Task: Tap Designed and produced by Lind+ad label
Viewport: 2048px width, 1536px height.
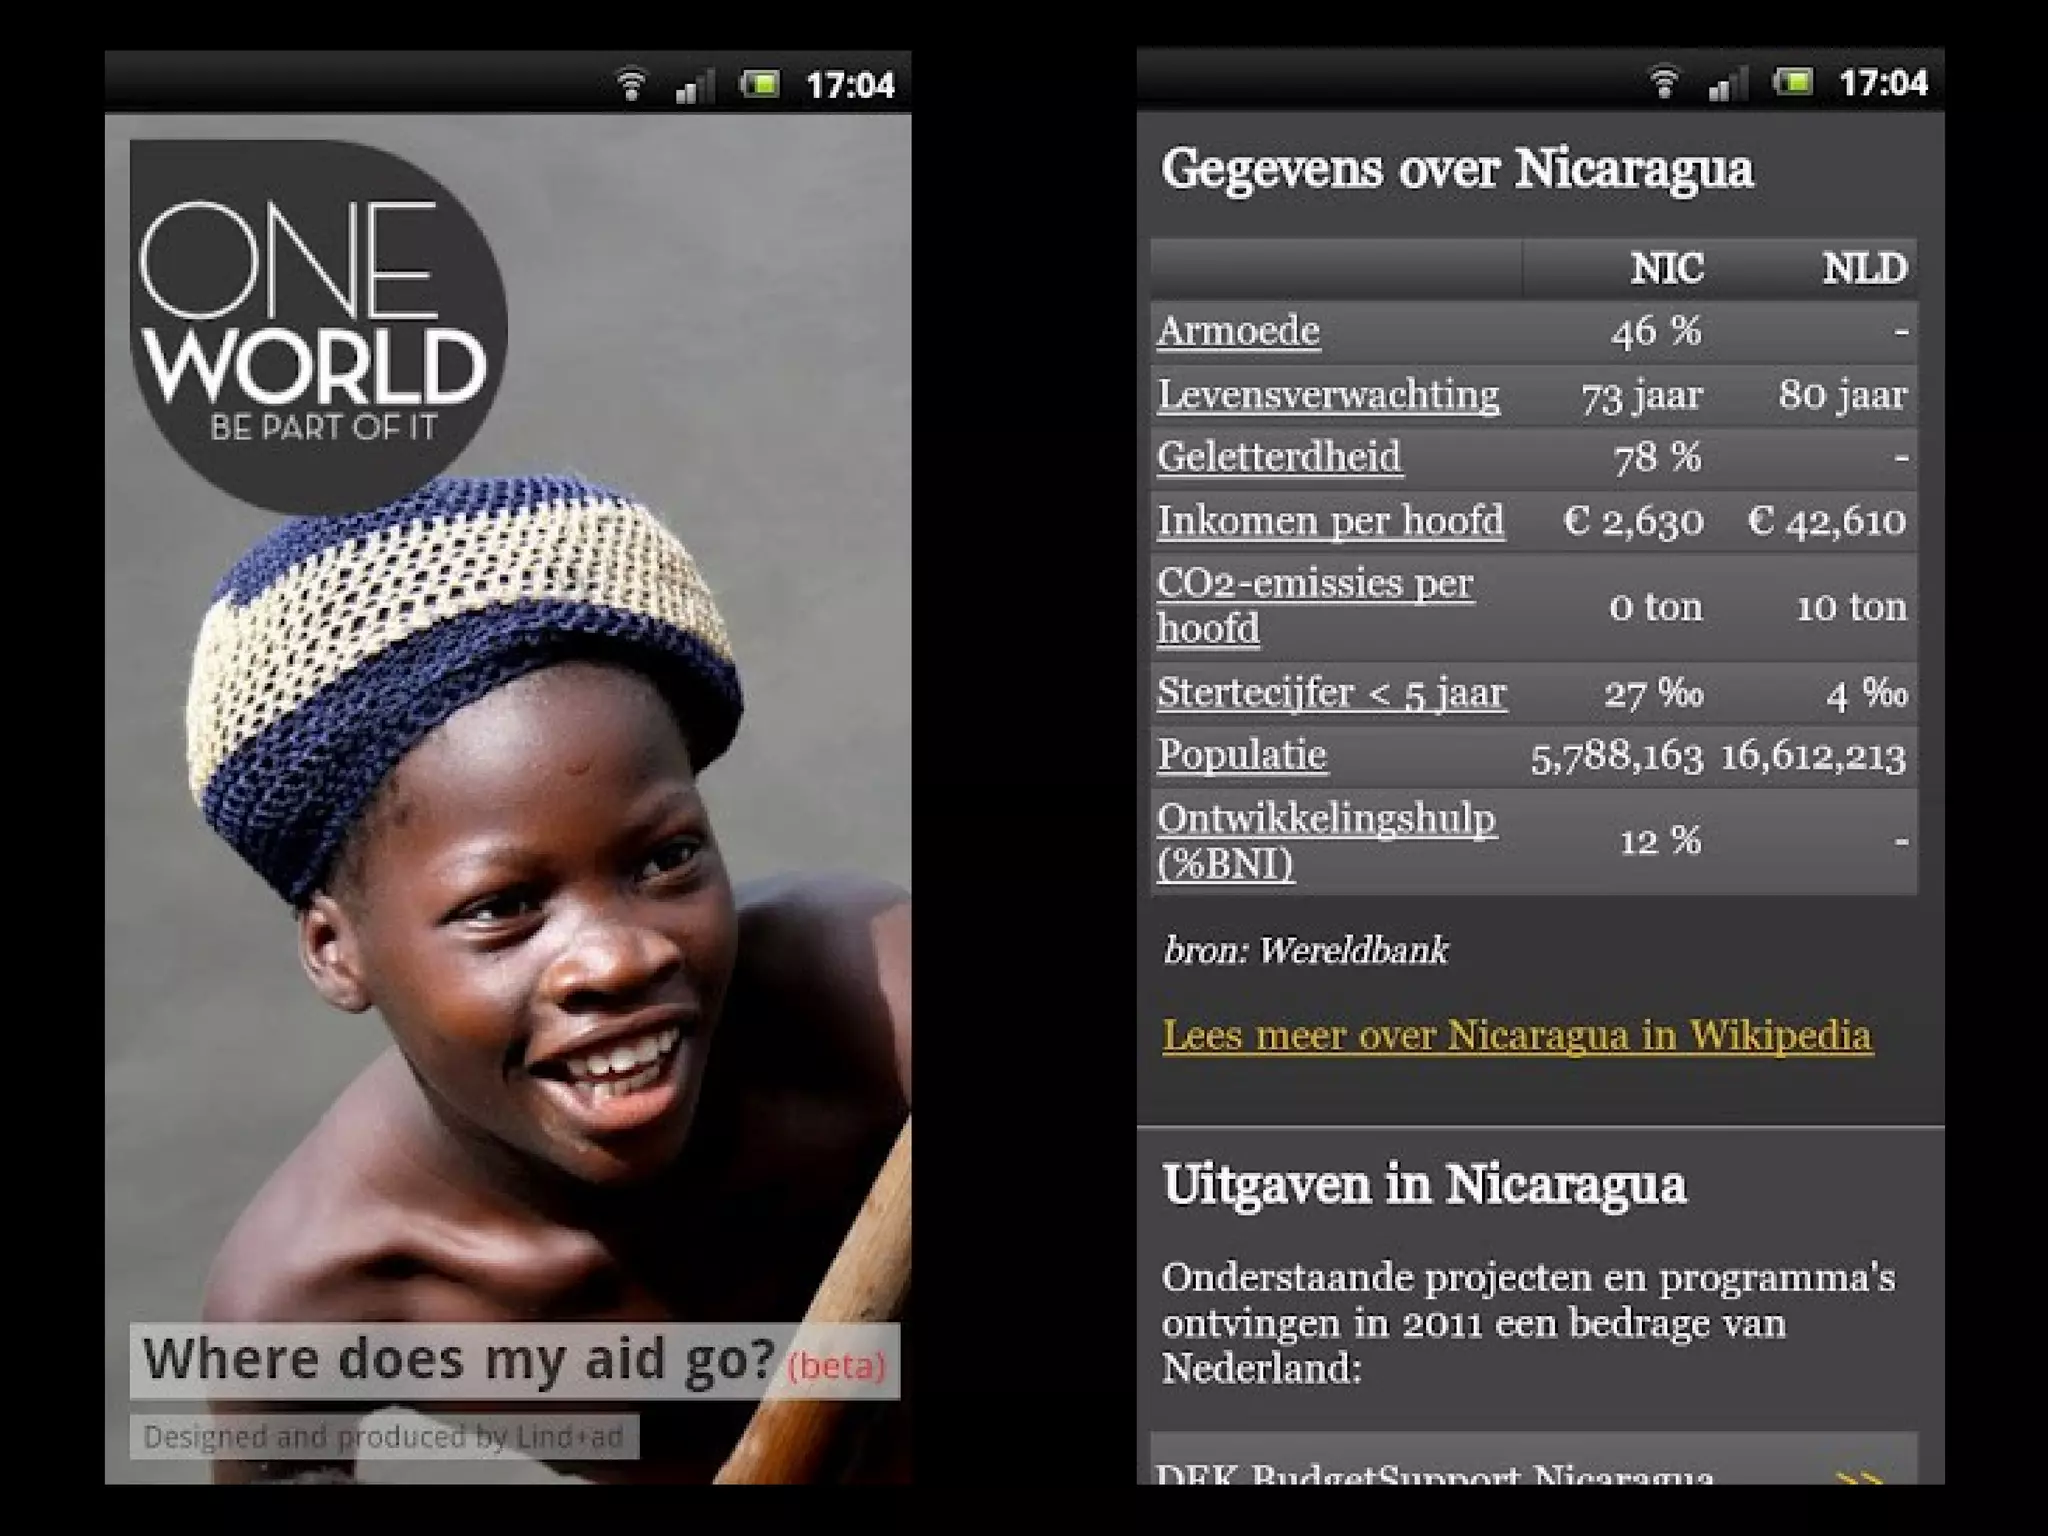Action: click(x=384, y=1437)
